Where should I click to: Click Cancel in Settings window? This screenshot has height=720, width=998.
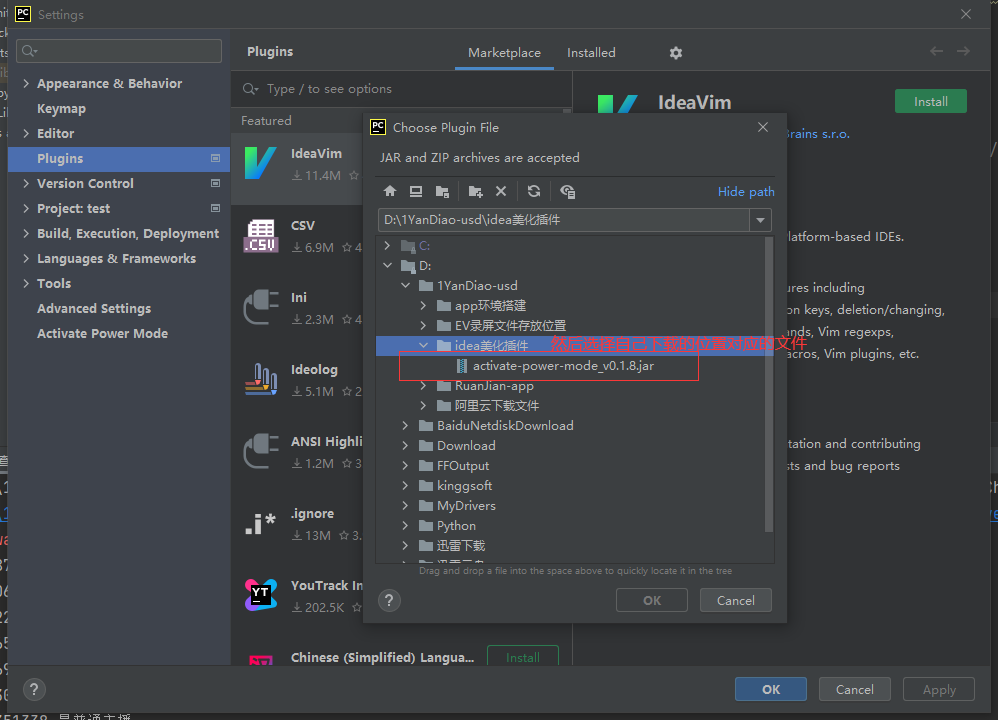(x=855, y=689)
